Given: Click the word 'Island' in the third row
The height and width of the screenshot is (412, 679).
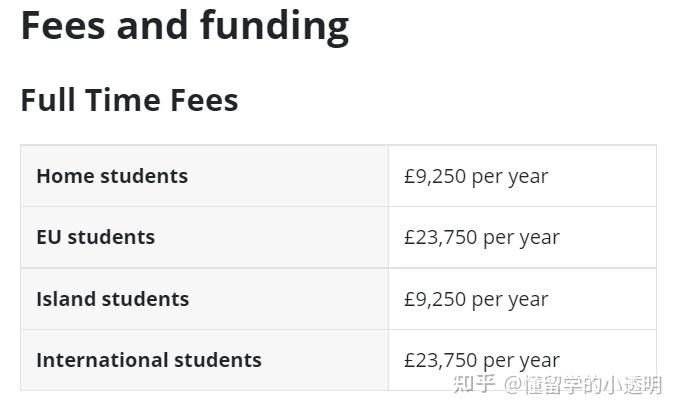Looking at the screenshot, I should pyautogui.click(x=66, y=299).
